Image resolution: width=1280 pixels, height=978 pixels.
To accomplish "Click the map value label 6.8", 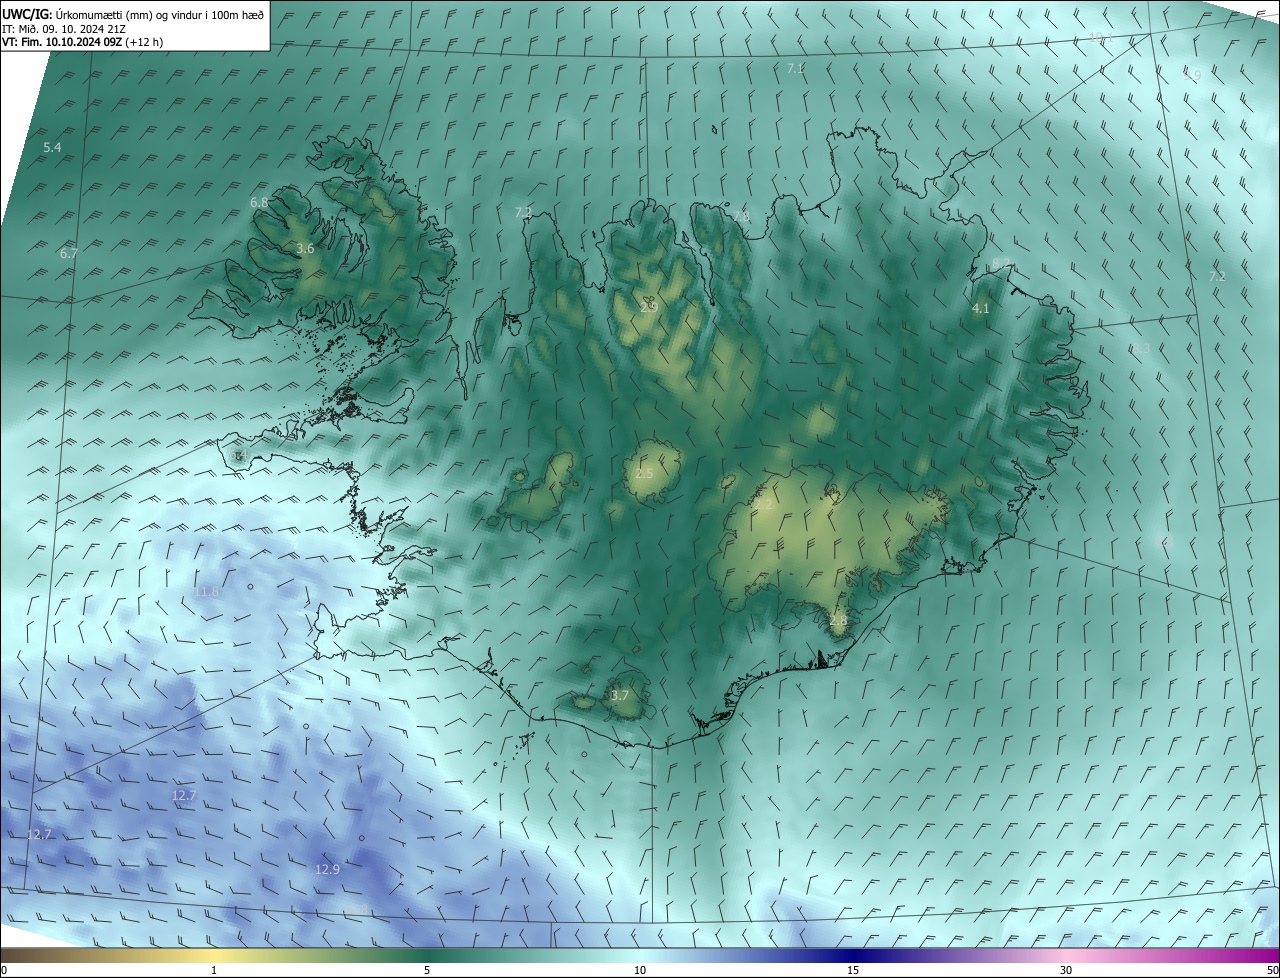I will tap(259, 202).
